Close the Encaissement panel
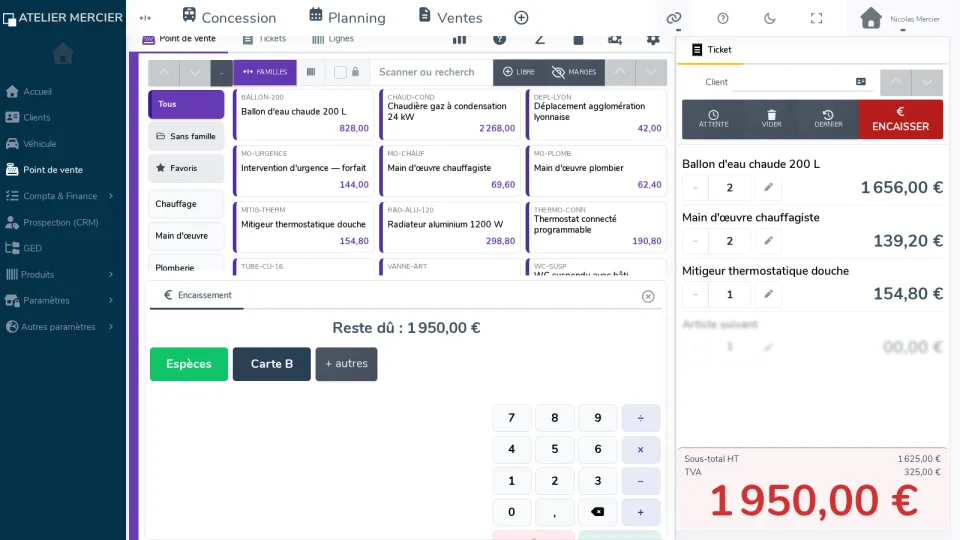 point(648,296)
